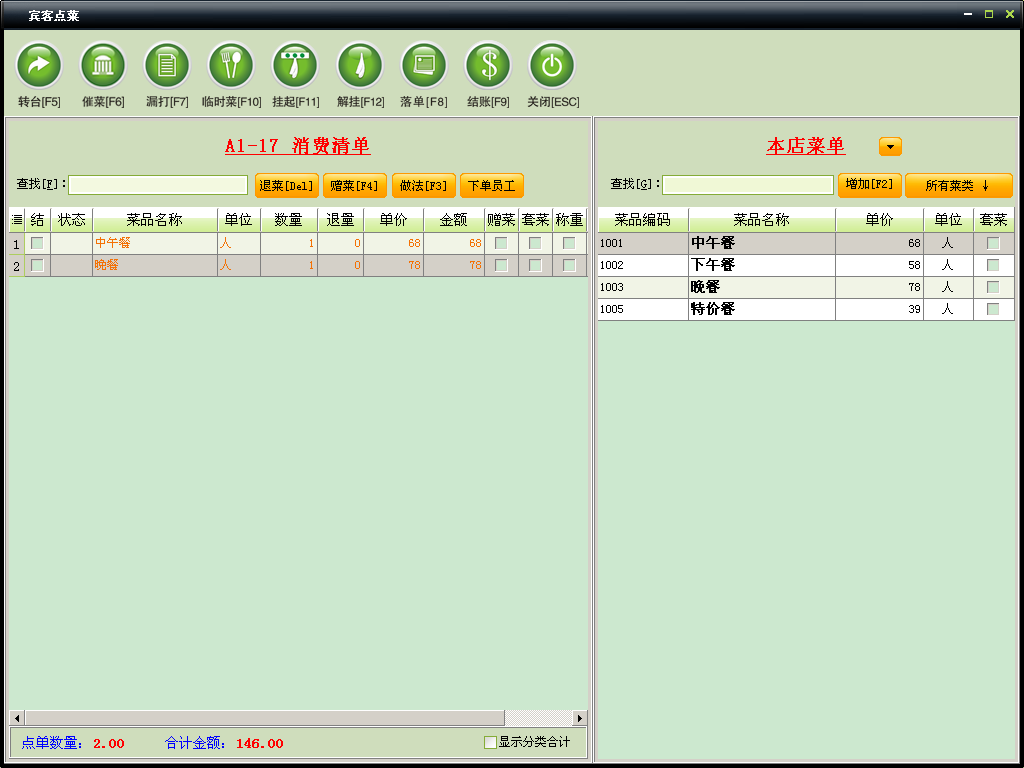
Task: Toggle 赠菜 checkbox for 晚餐 order row
Action: [501, 265]
